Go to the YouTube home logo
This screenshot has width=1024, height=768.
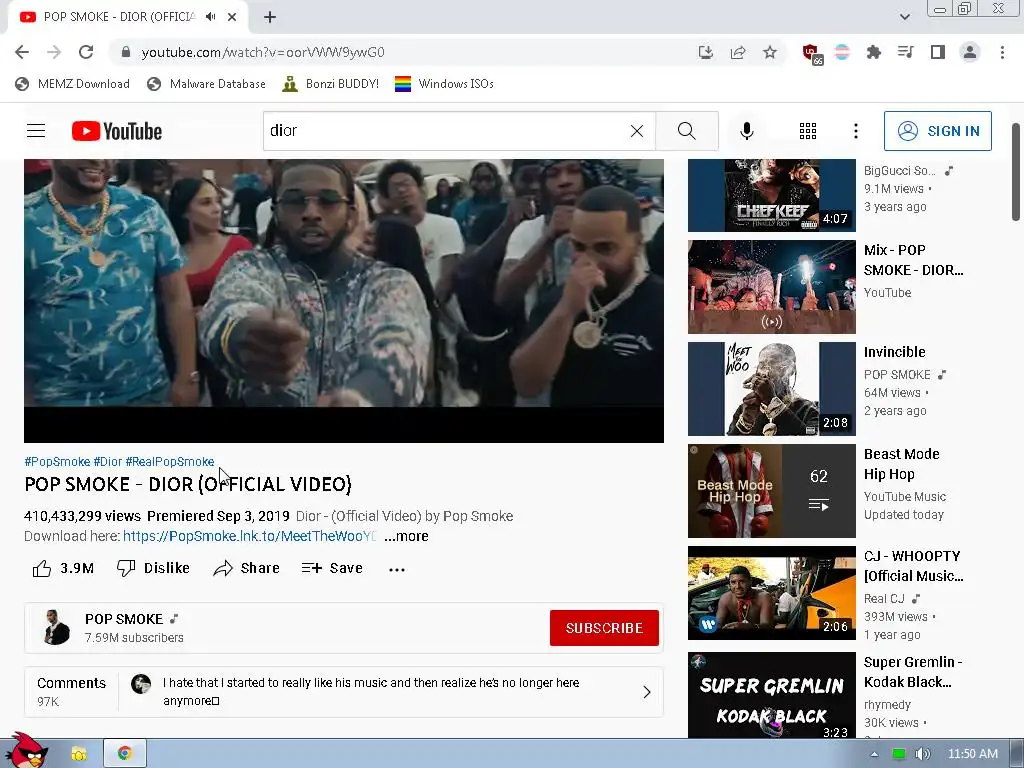117,131
